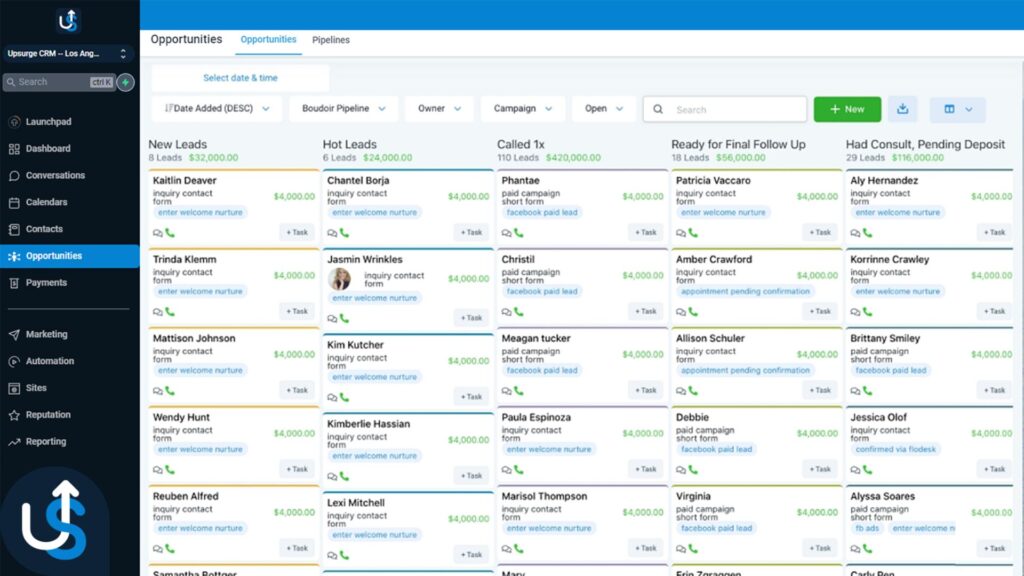Image resolution: width=1024 pixels, height=576 pixels.
Task: Open the board view layout dropdown
Action: coord(957,109)
